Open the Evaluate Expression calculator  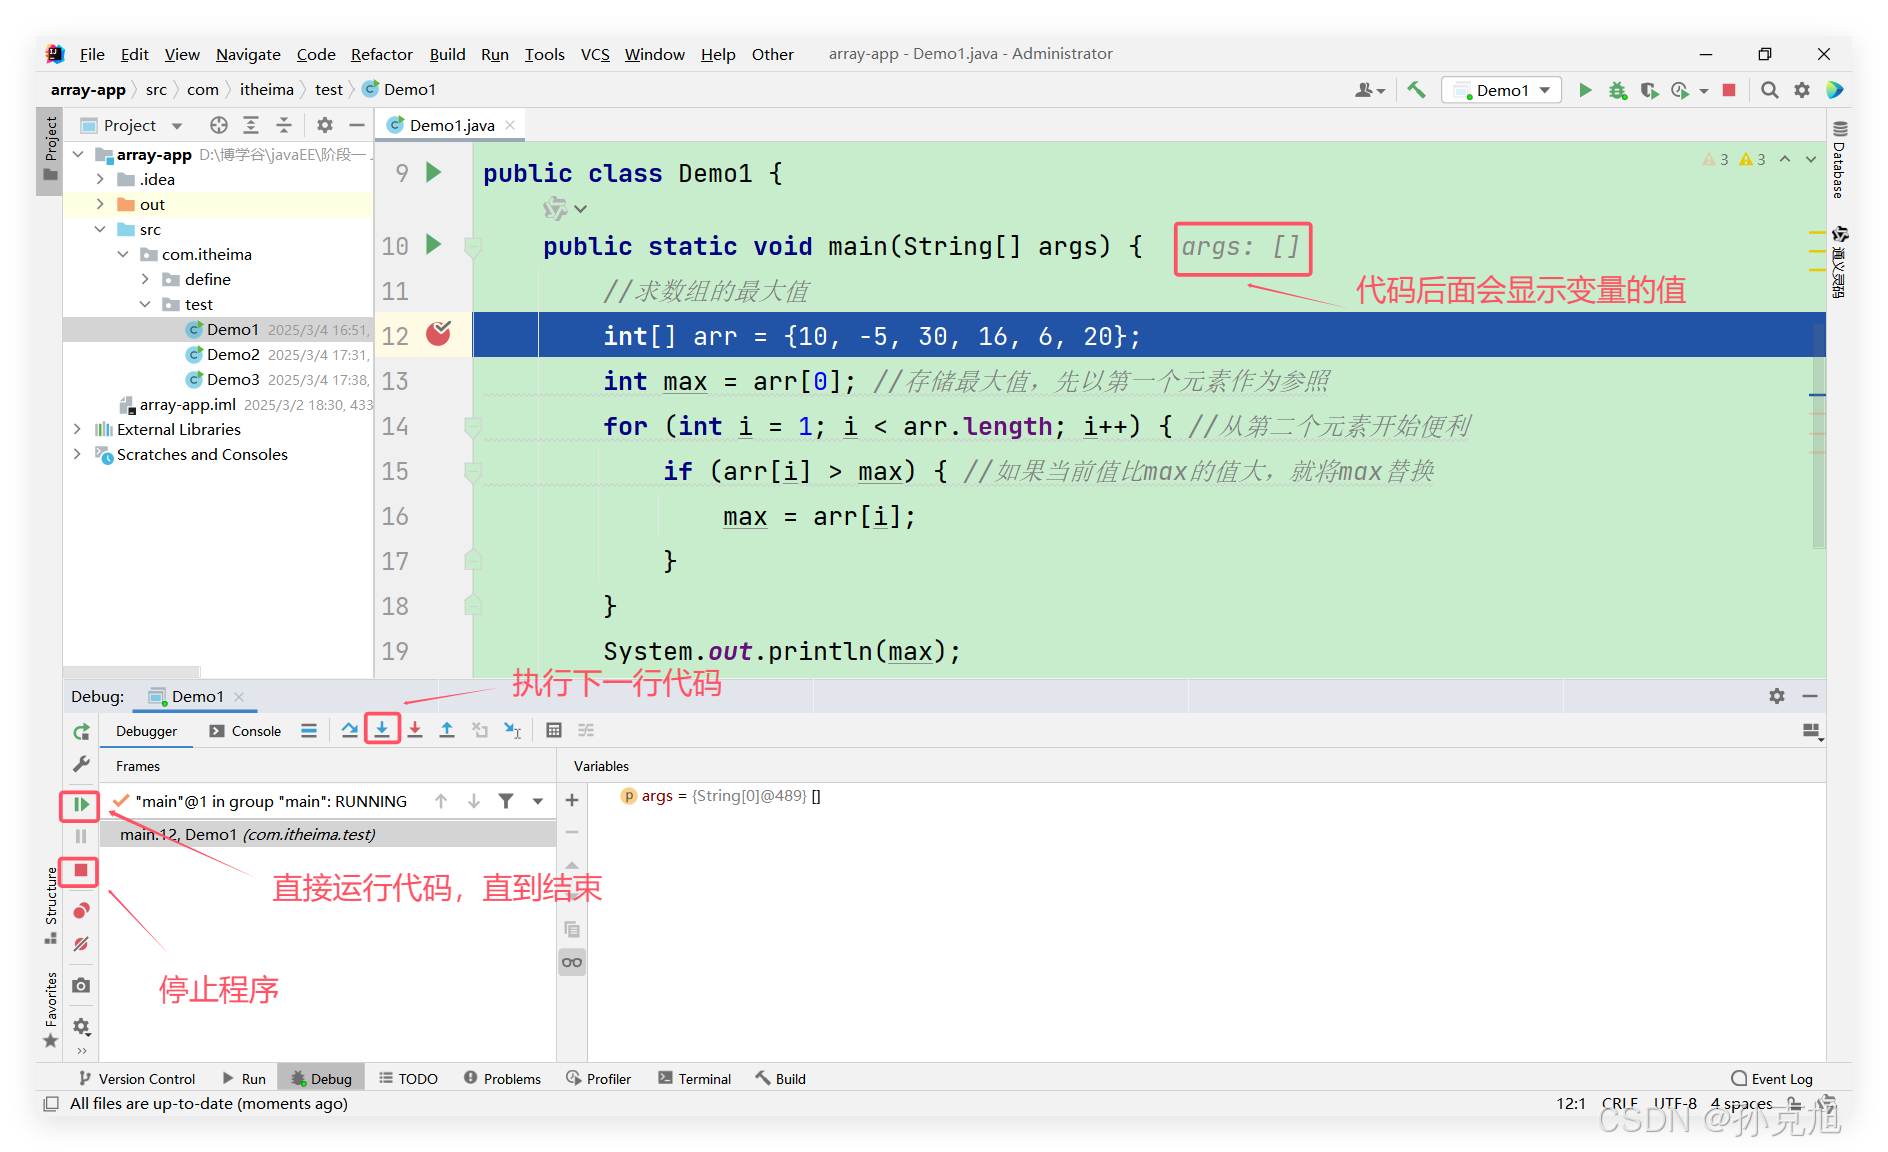click(x=554, y=730)
